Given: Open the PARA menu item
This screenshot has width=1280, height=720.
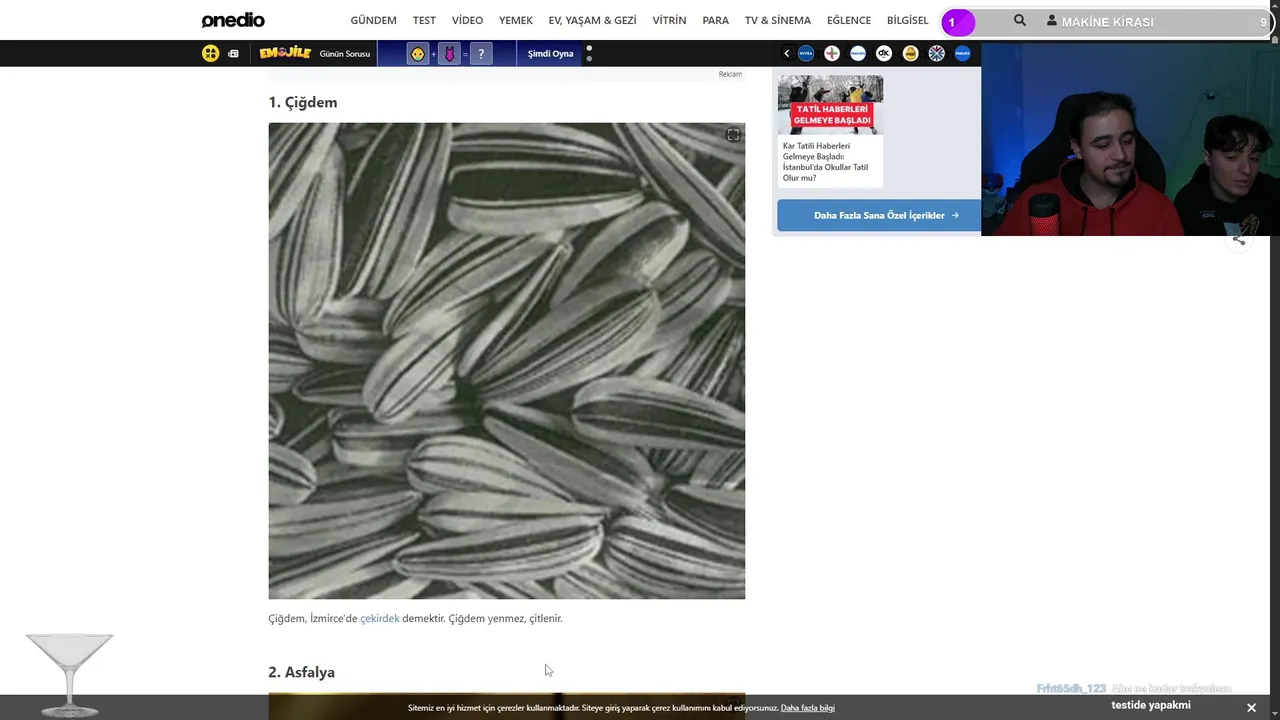Looking at the screenshot, I should click(716, 20).
